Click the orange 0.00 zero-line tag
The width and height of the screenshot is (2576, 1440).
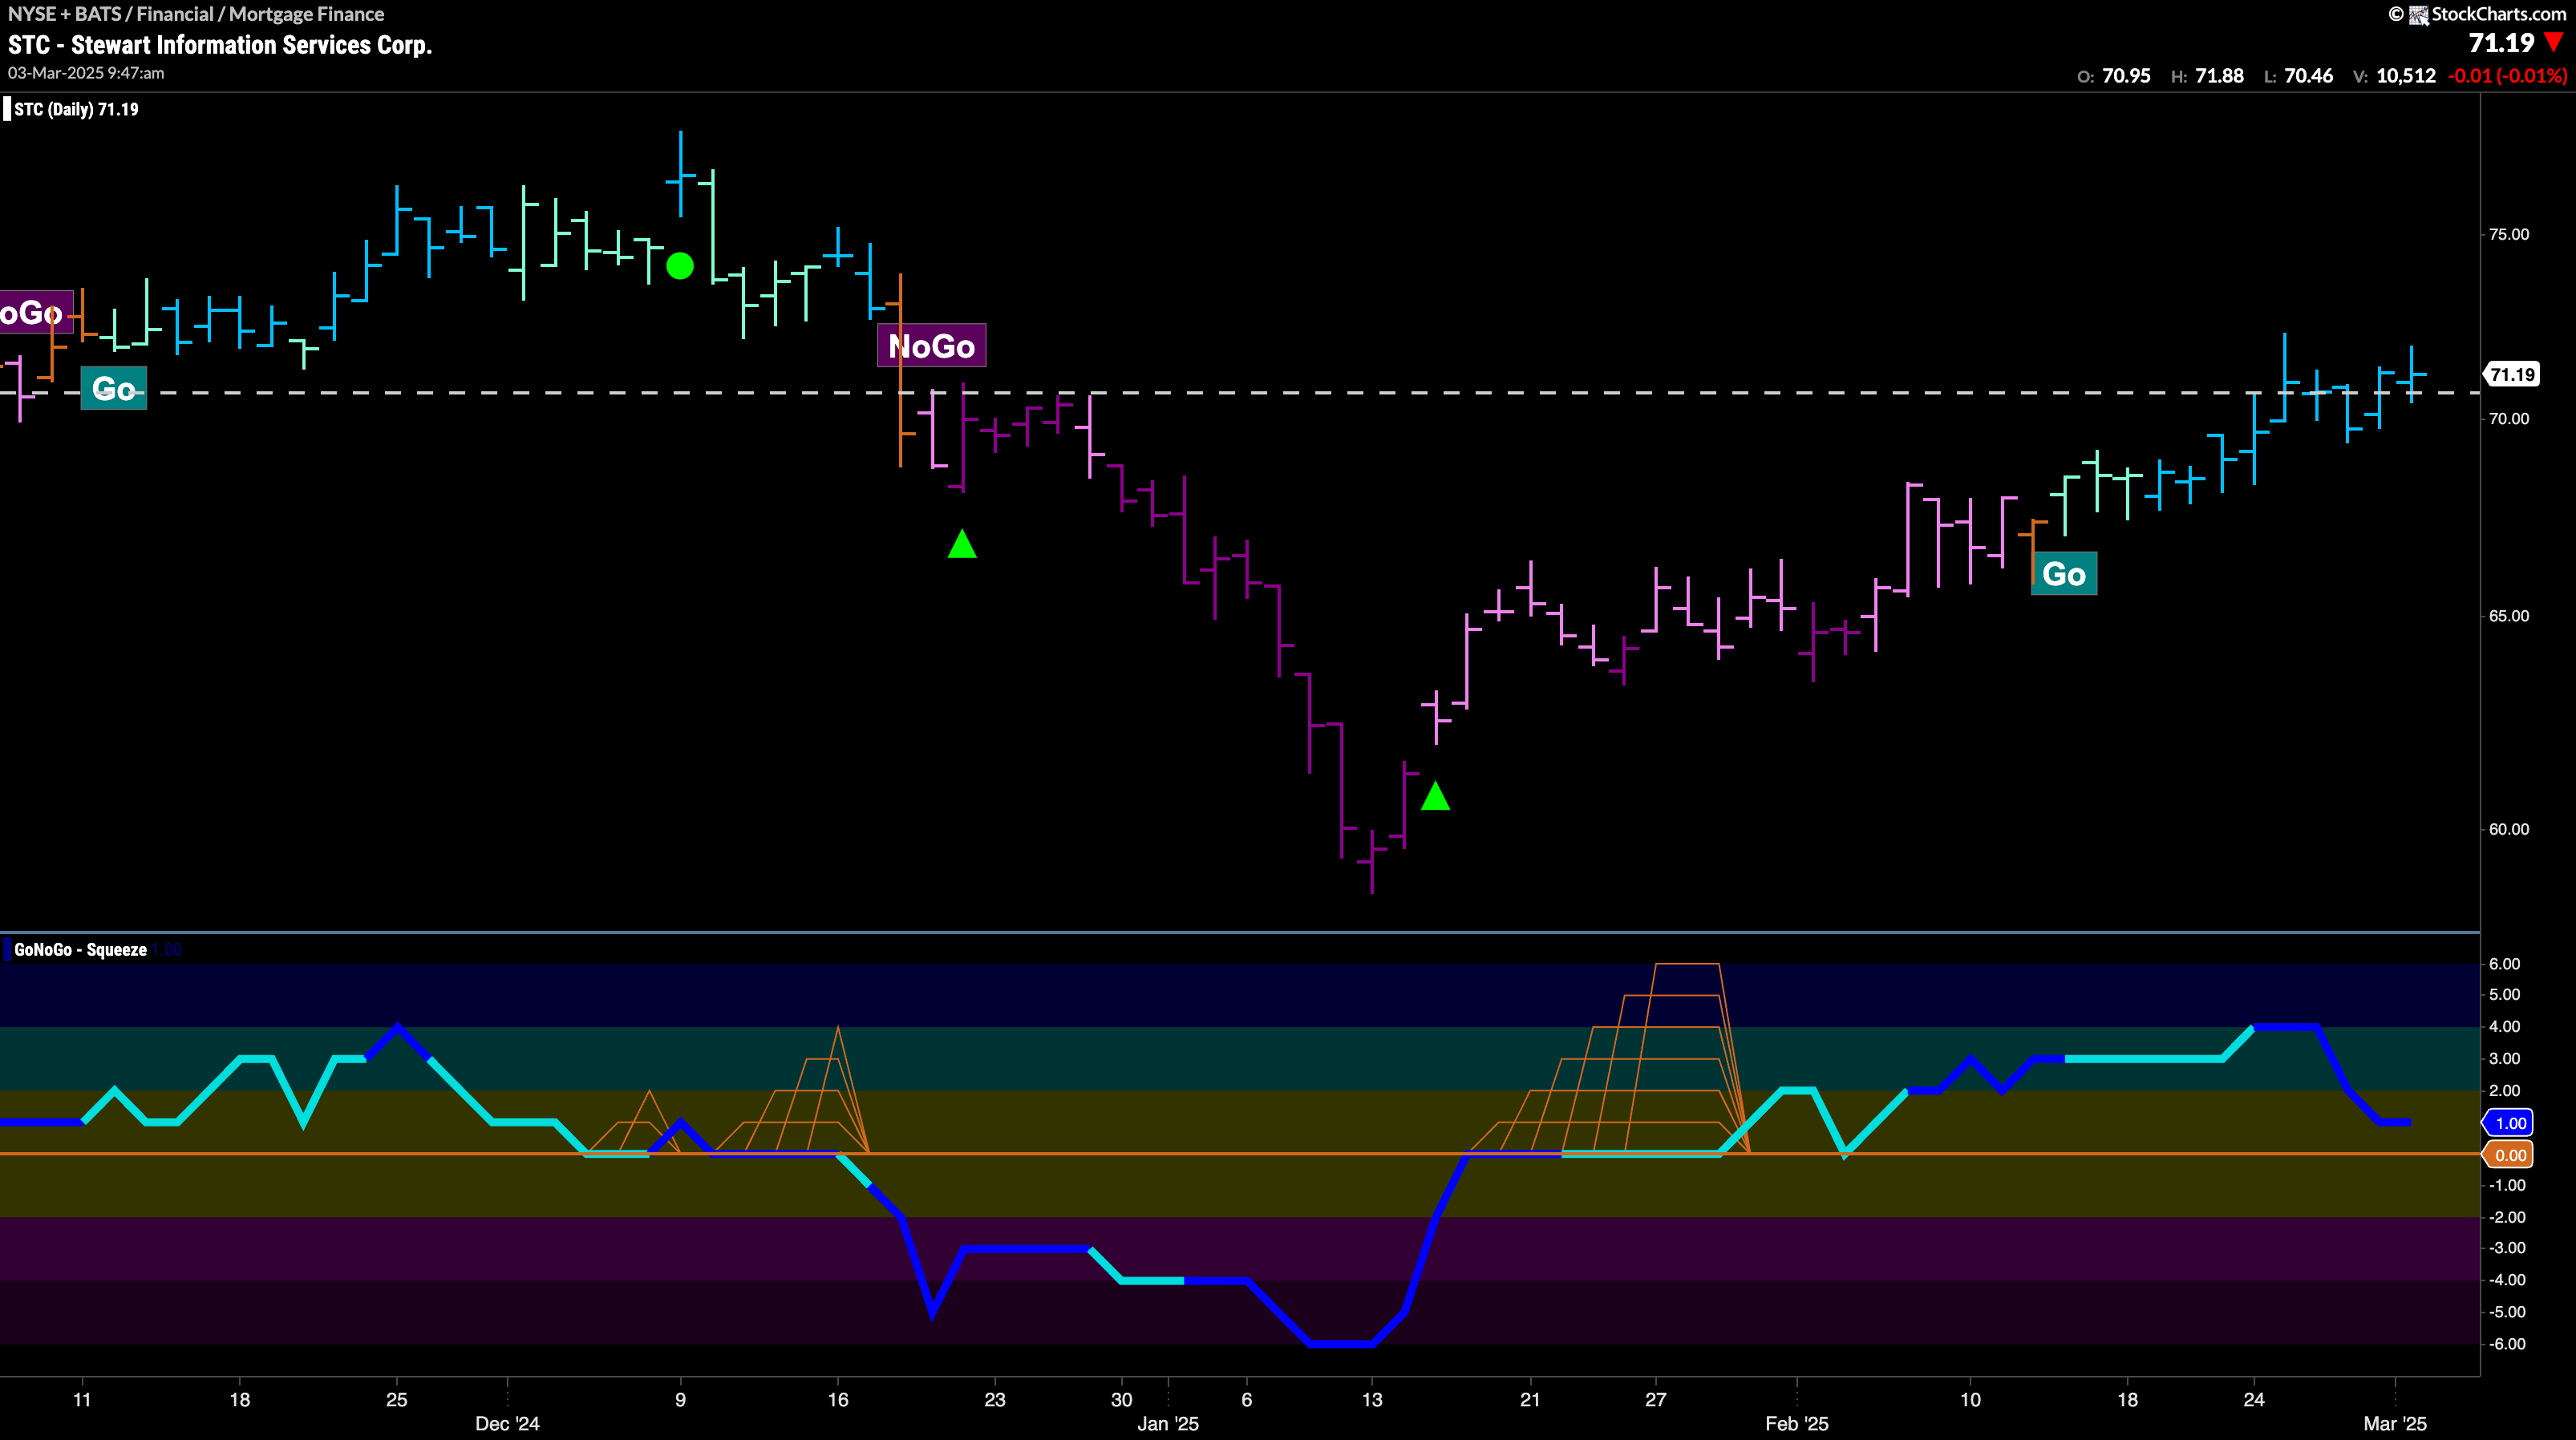pos(2509,1155)
